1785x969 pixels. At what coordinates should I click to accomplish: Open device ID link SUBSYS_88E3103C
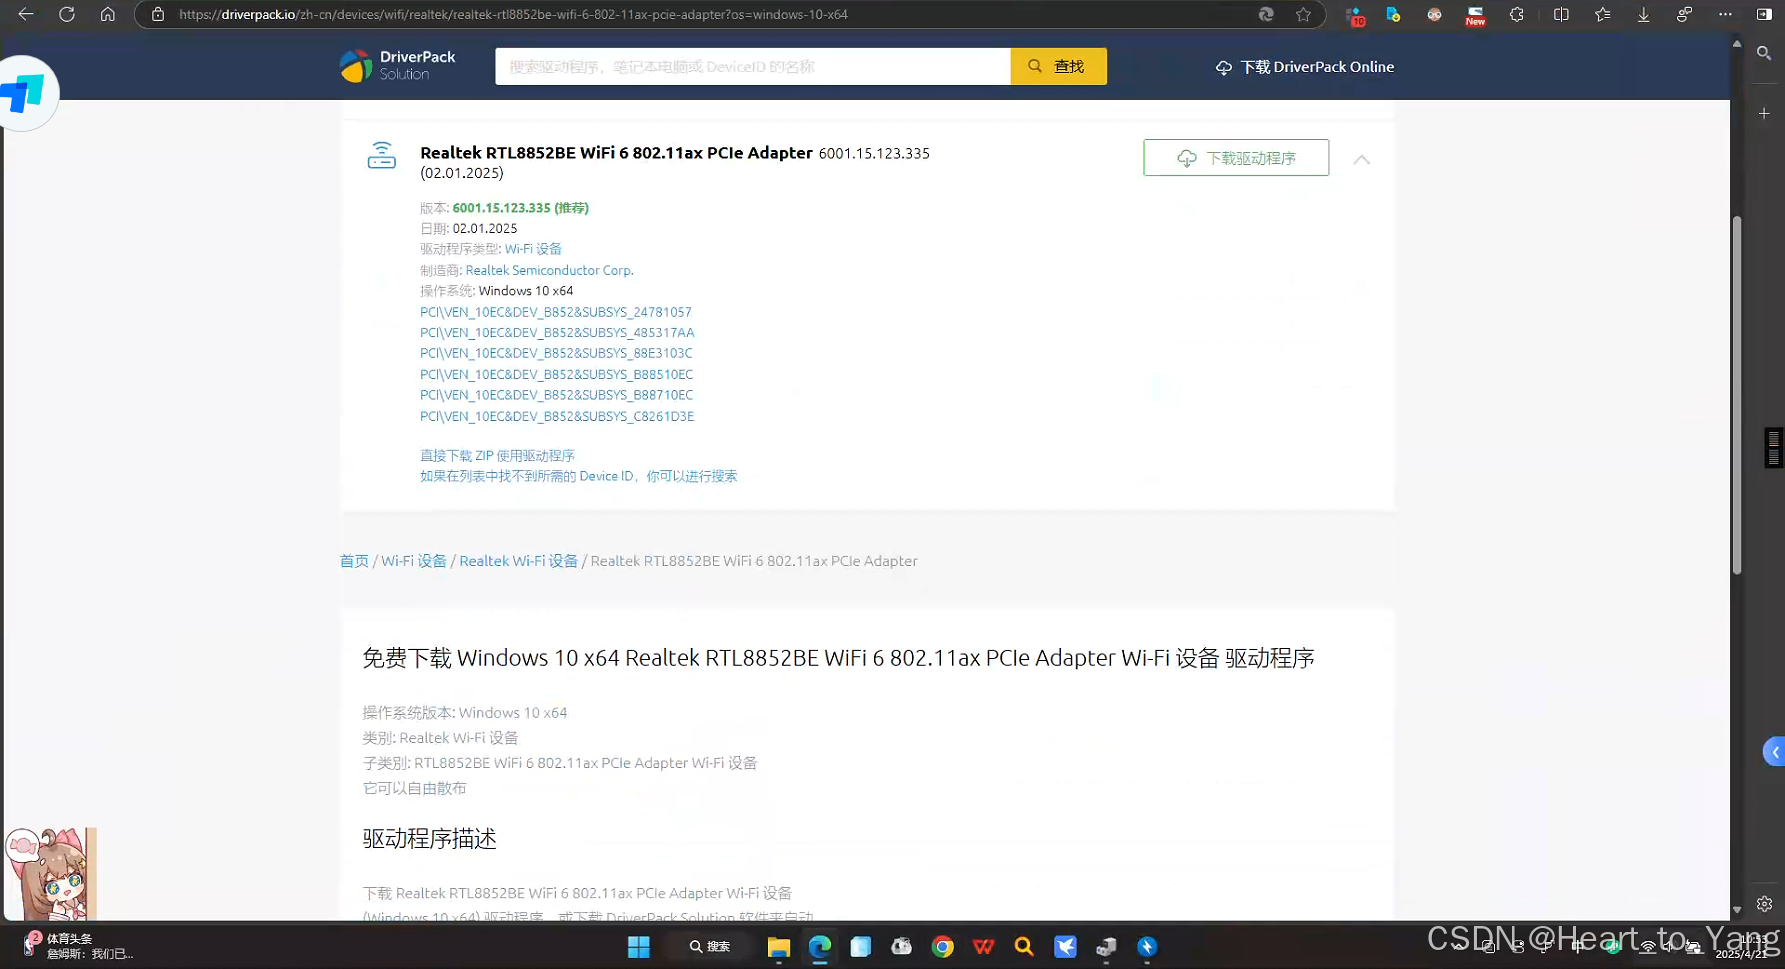[x=556, y=353]
